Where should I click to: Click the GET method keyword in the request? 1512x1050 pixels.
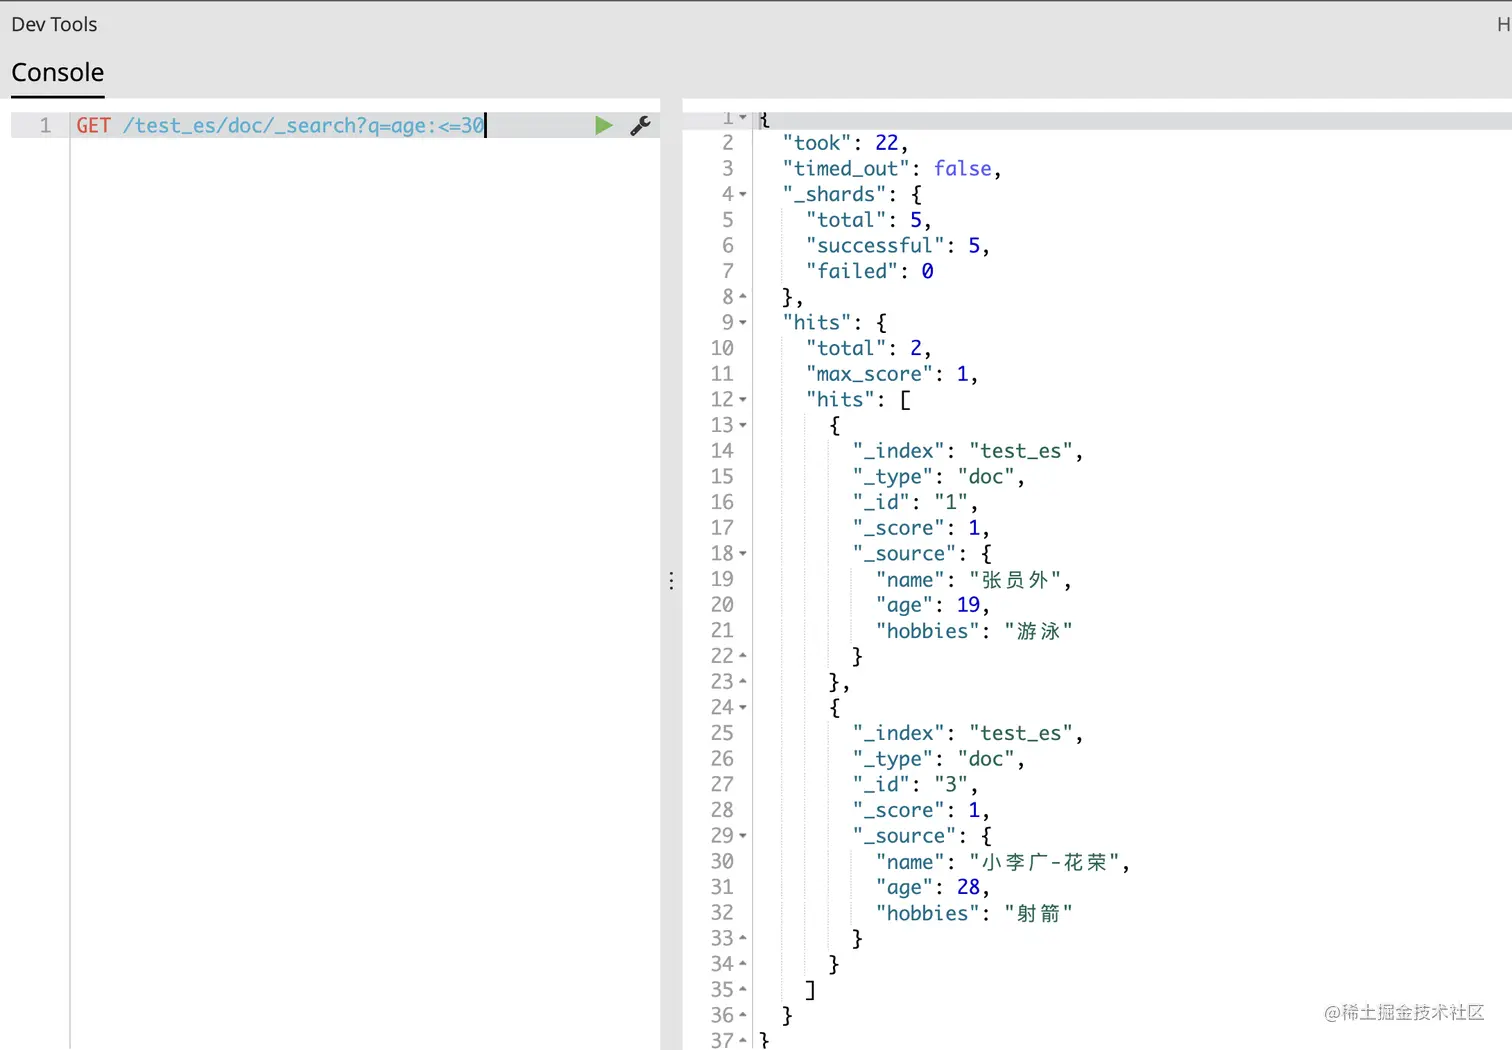(x=93, y=125)
